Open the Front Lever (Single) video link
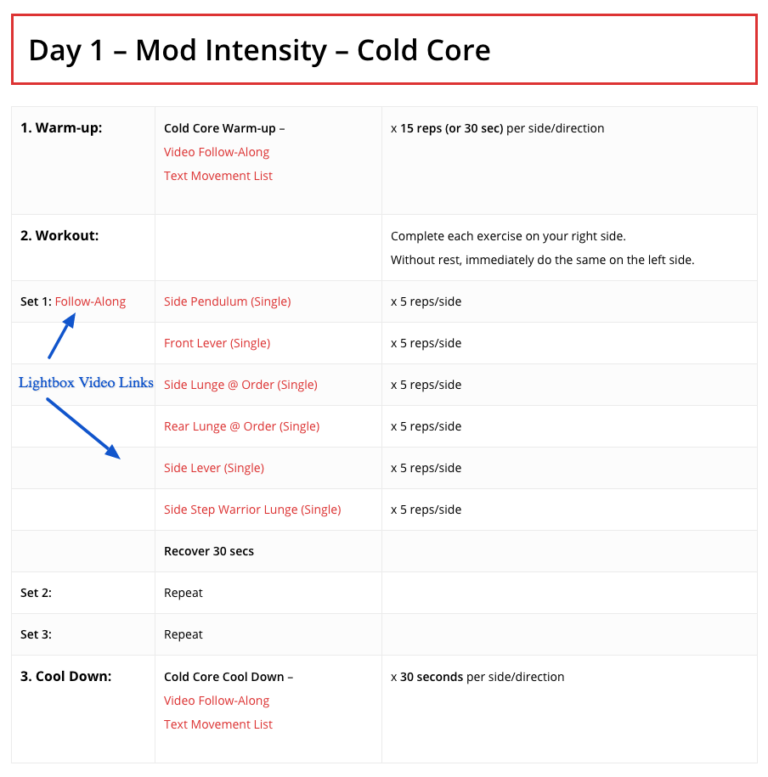This screenshot has width=768, height=777. tap(217, 343)
